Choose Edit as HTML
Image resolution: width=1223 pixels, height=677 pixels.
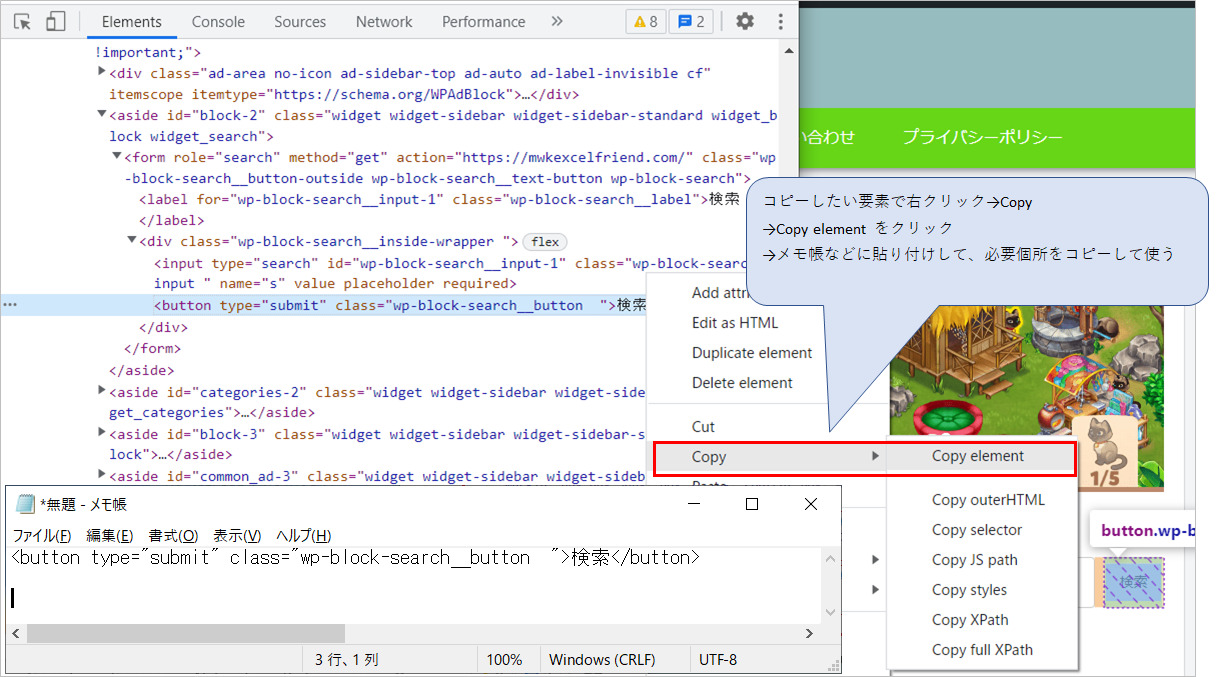(735, 323)
